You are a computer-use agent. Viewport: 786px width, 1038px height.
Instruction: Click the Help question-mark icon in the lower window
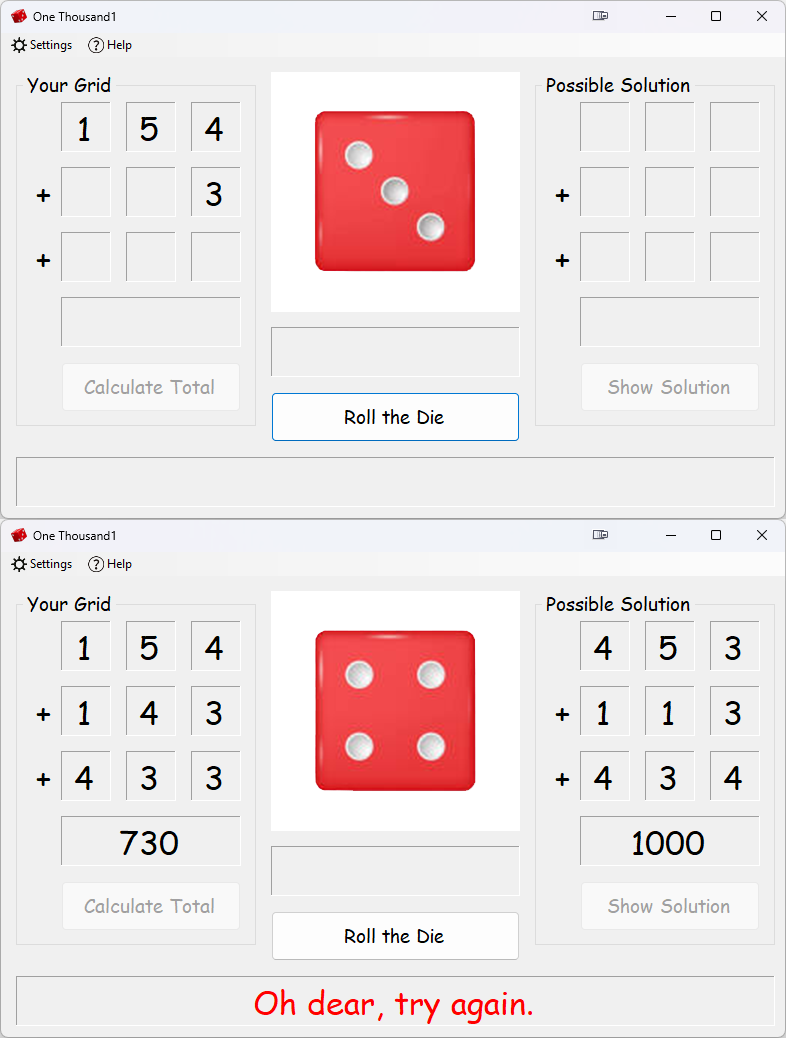pos(96,564)
